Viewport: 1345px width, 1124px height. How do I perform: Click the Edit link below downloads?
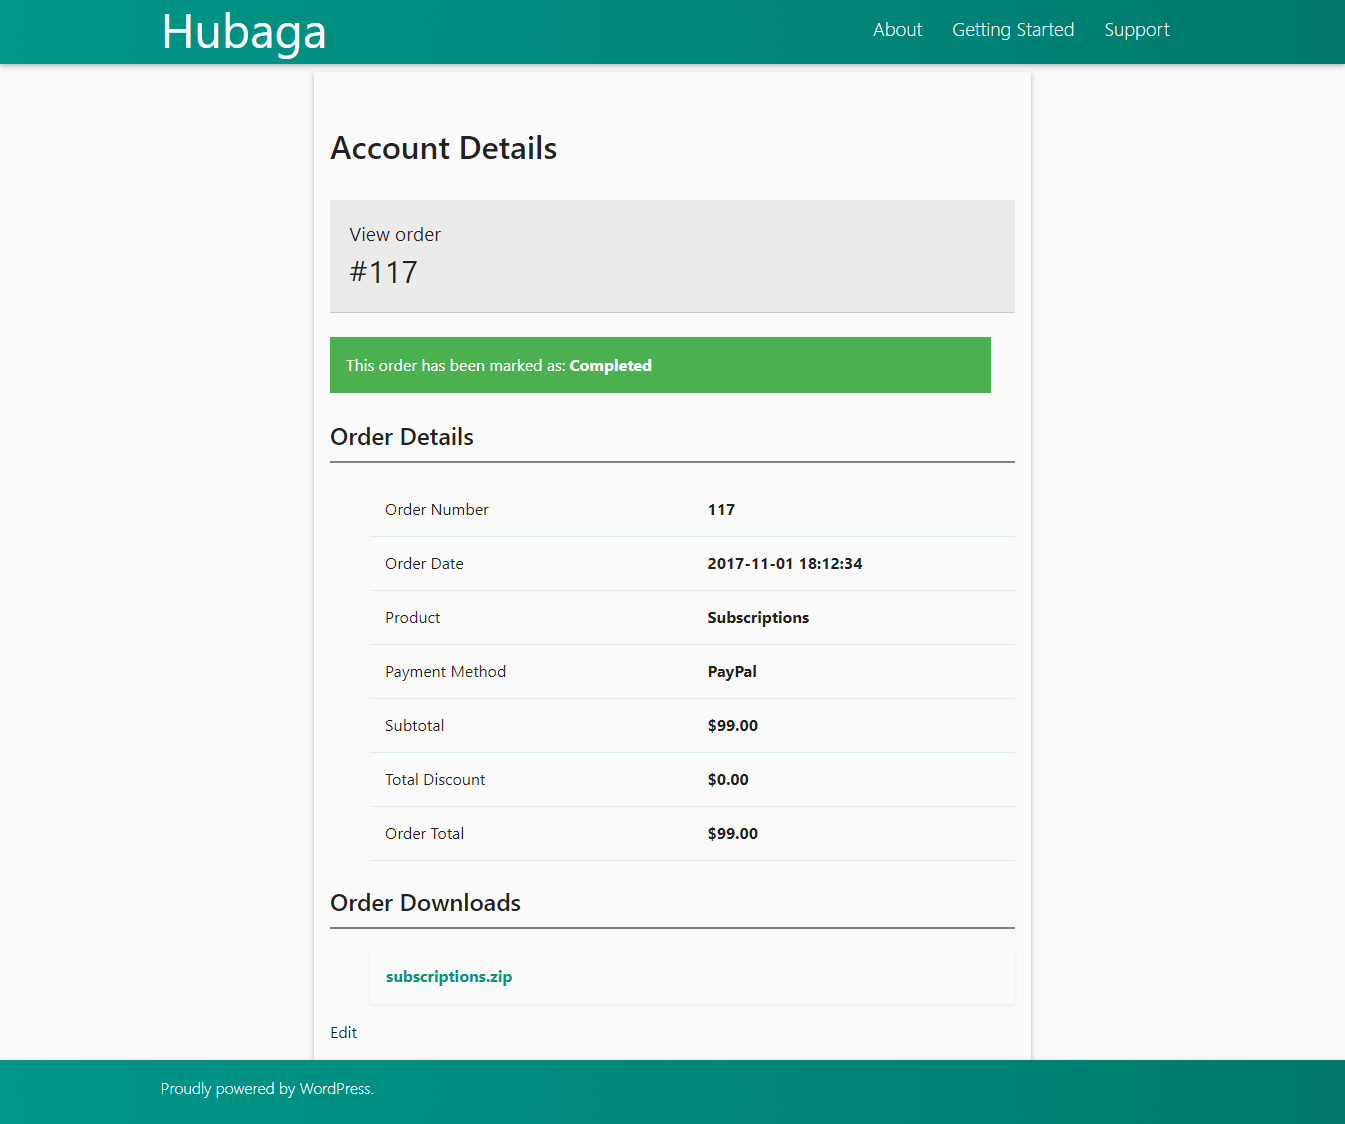point(343,1032)
